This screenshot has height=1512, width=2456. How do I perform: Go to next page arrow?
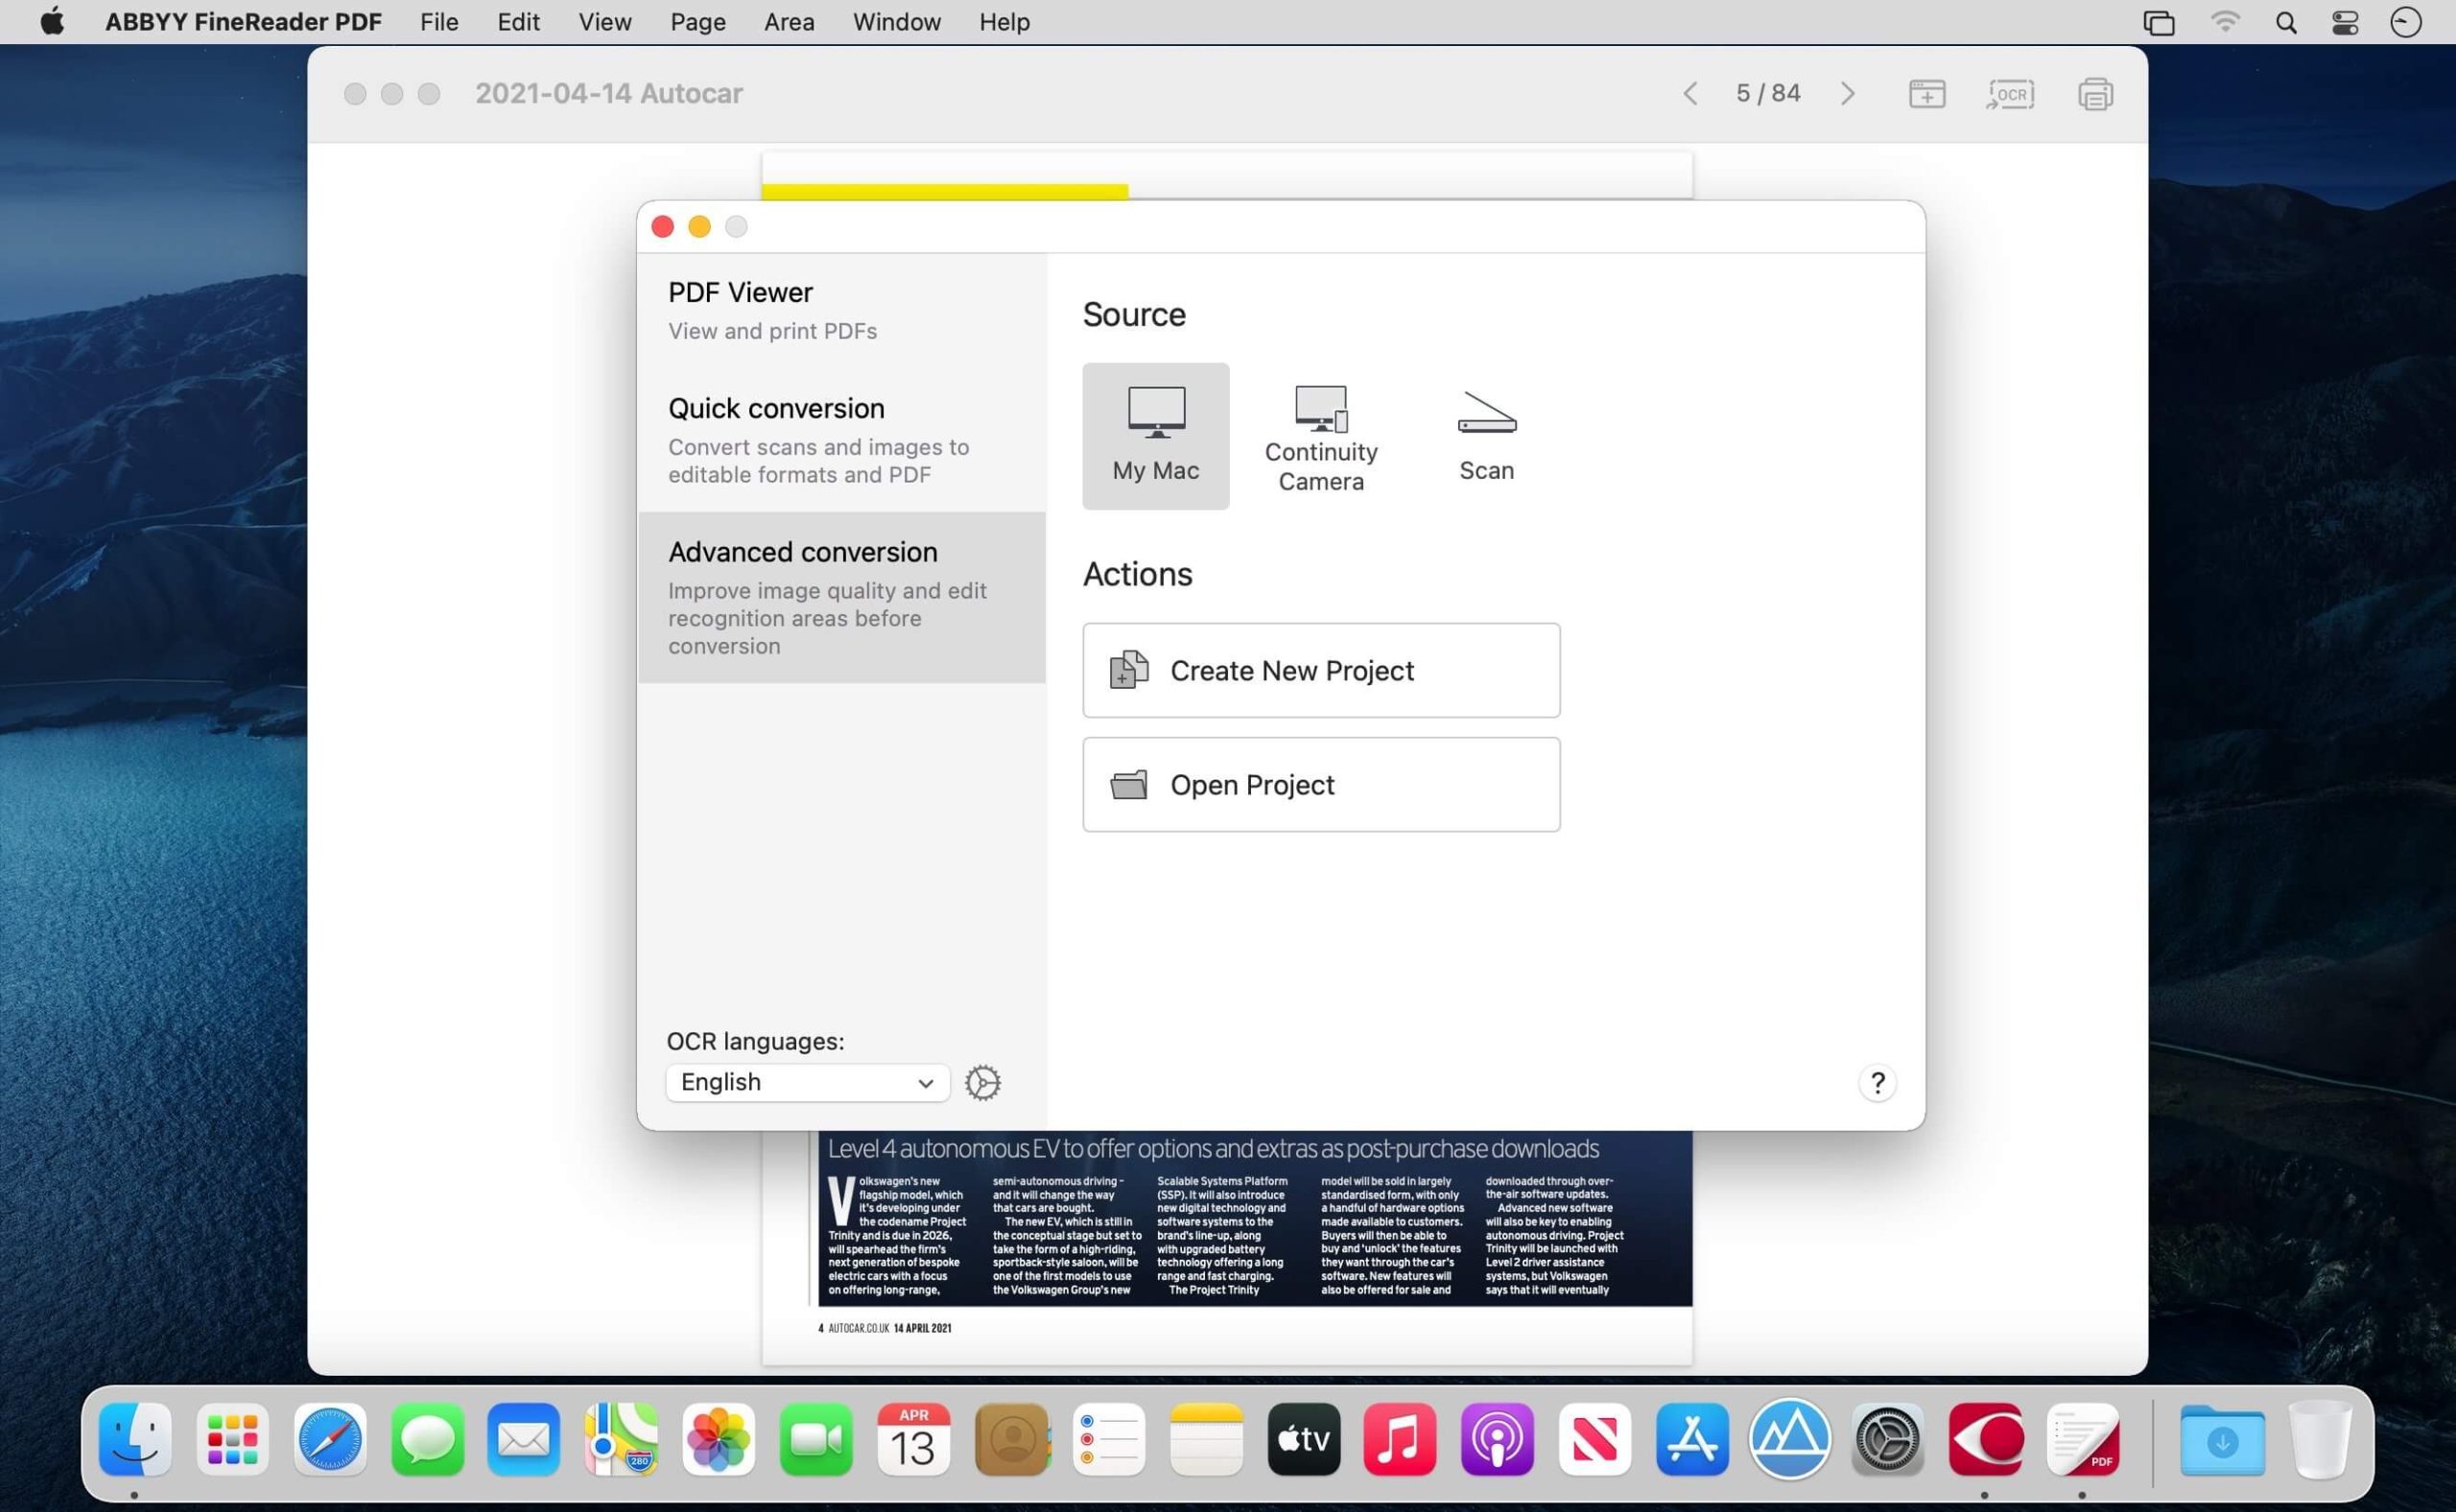point(1847,94)
